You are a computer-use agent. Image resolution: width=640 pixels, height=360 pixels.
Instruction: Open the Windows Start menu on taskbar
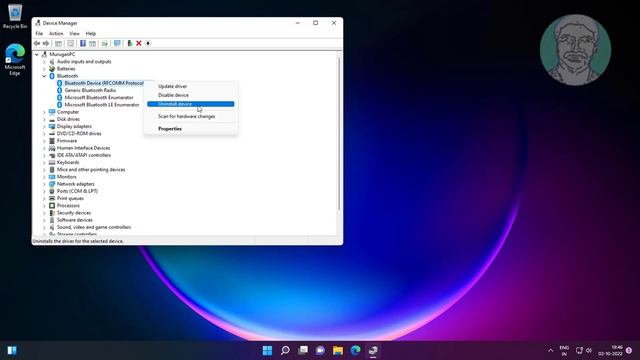(x=267, y=350)
